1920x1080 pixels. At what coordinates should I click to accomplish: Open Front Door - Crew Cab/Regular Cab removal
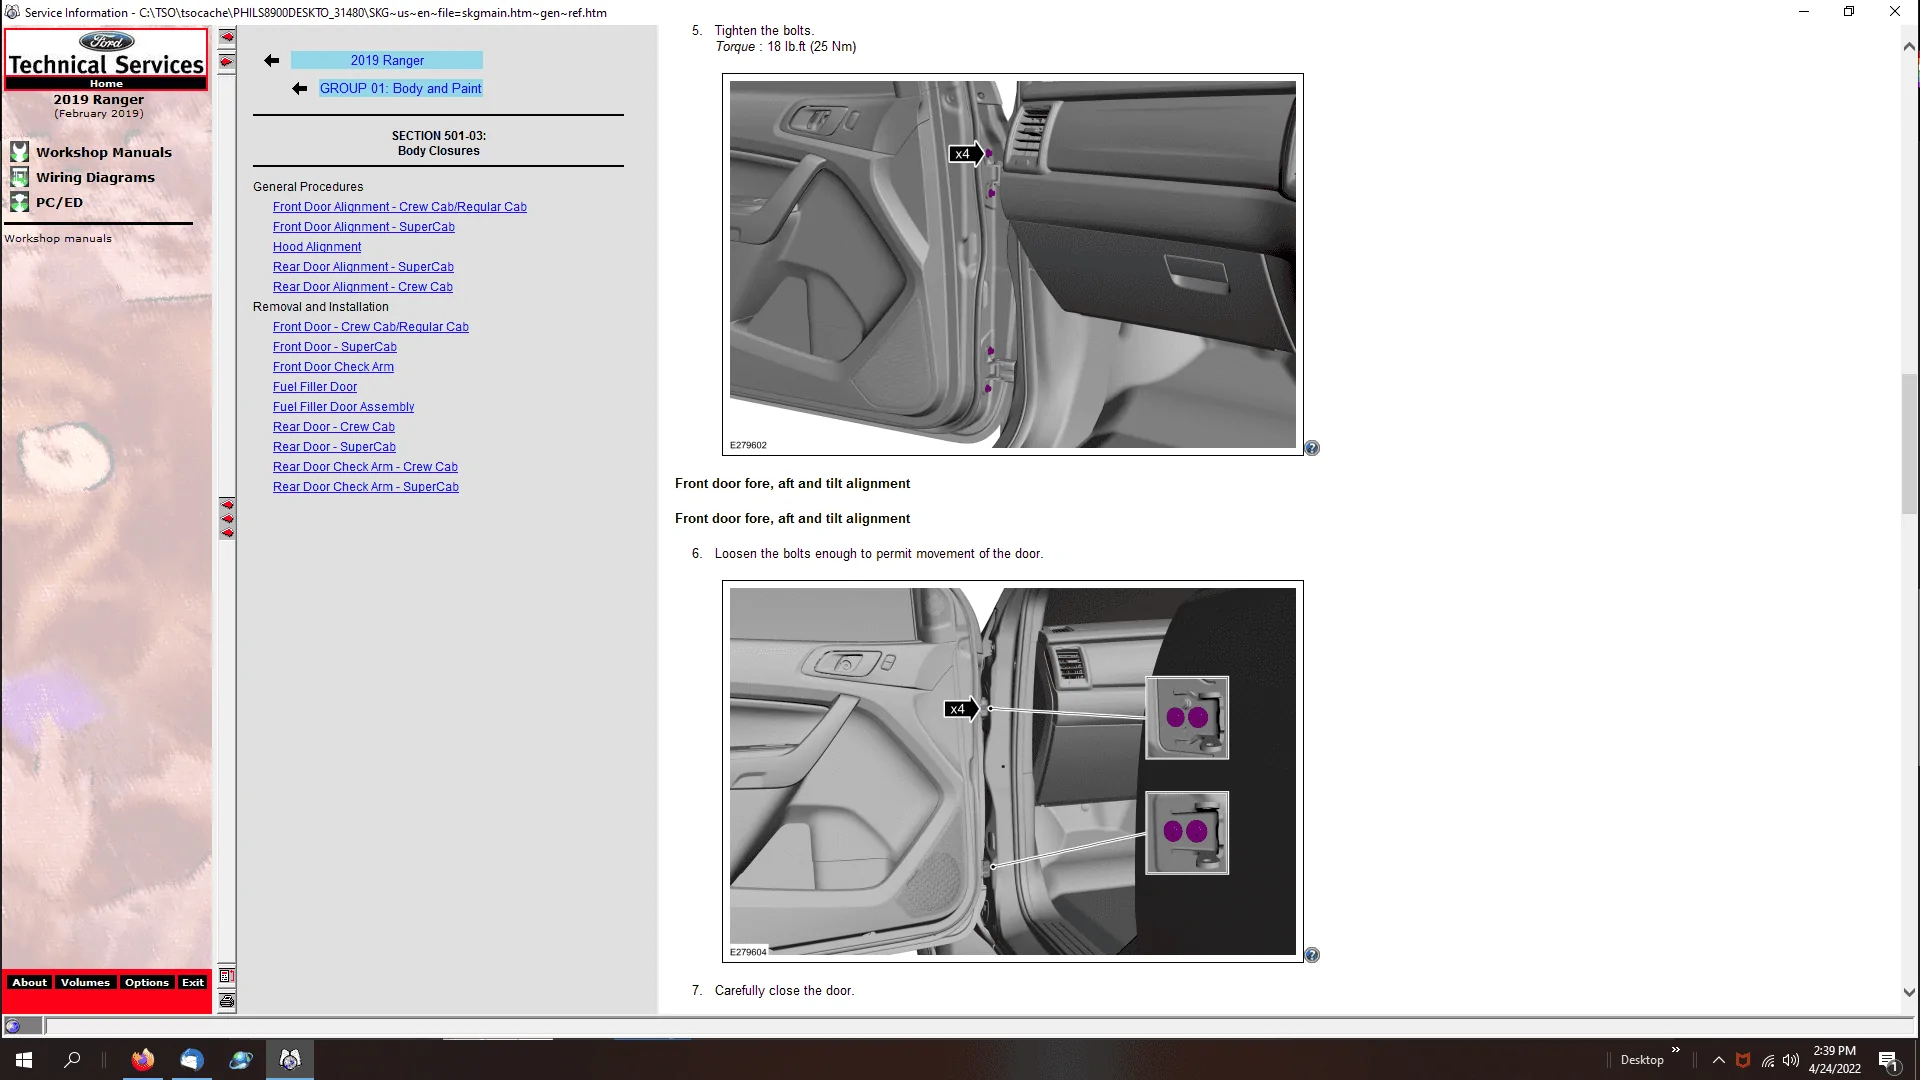coord(371,327)
